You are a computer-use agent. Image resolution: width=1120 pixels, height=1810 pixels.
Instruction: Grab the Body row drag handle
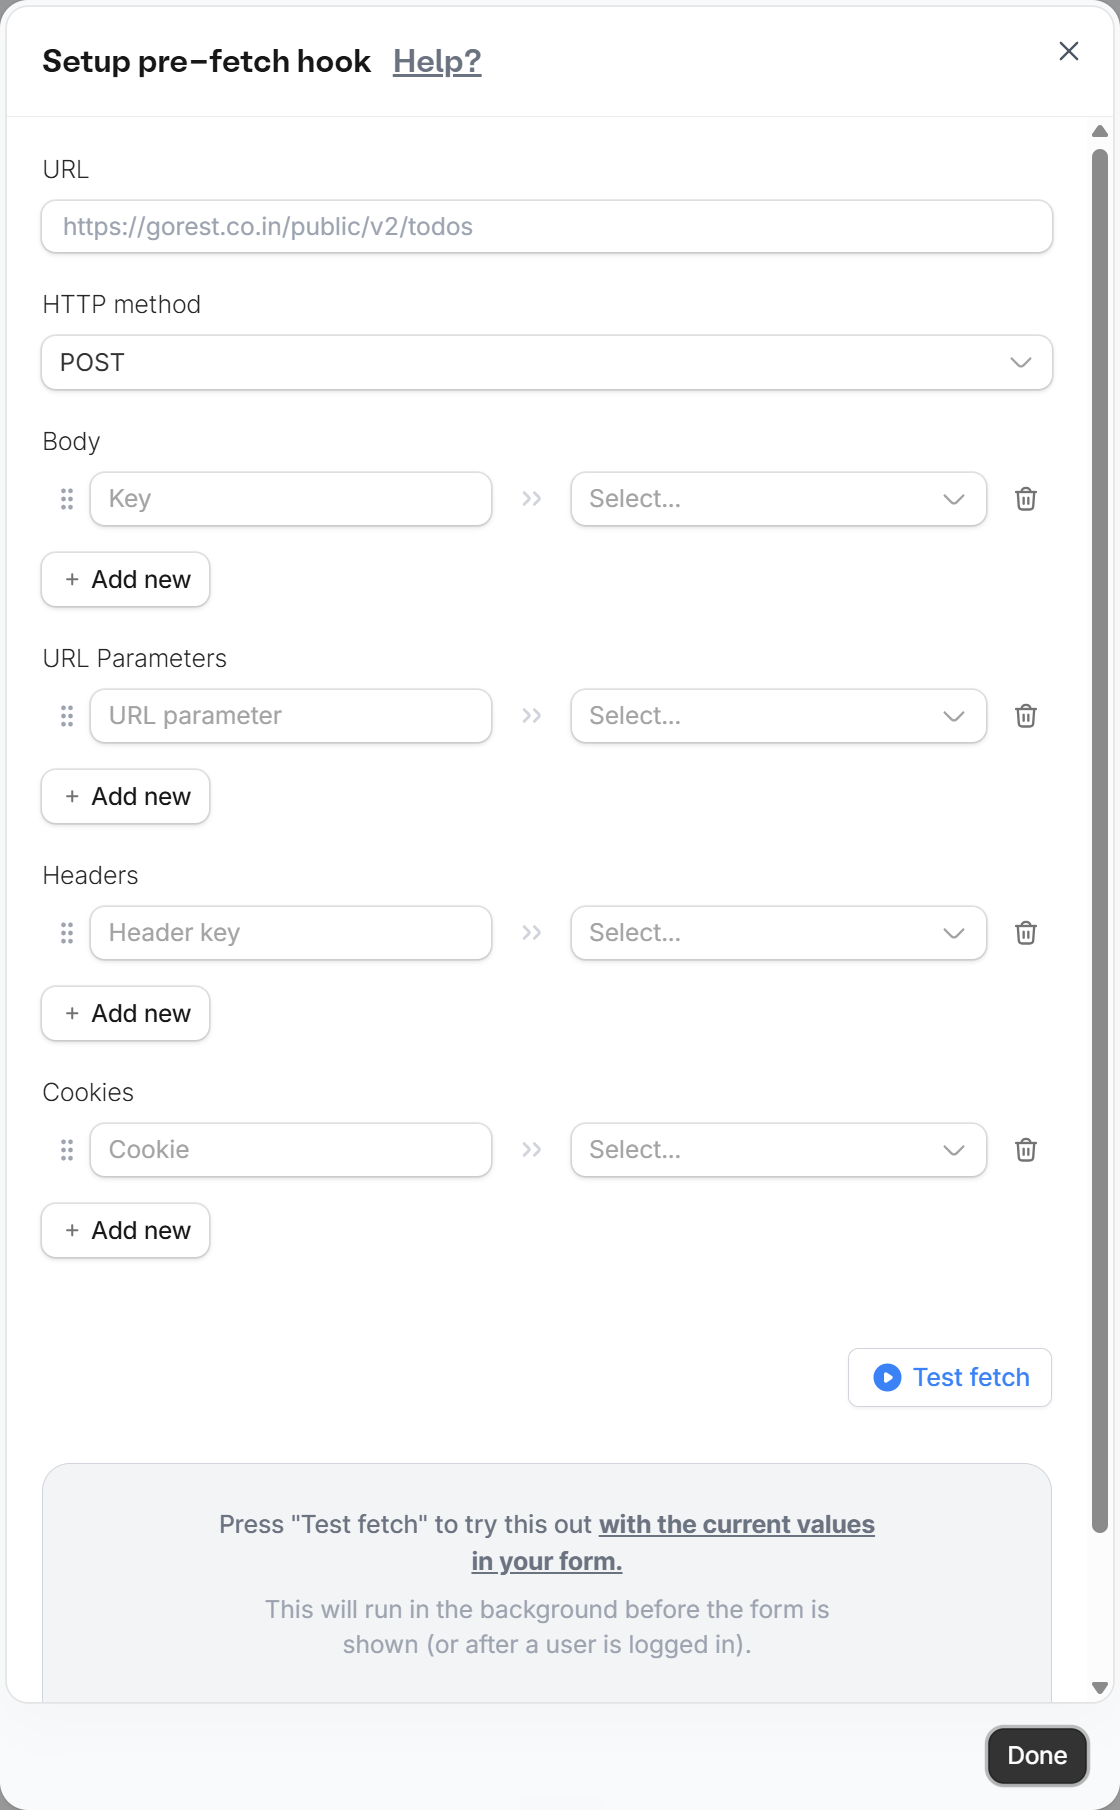coord(67,499)
